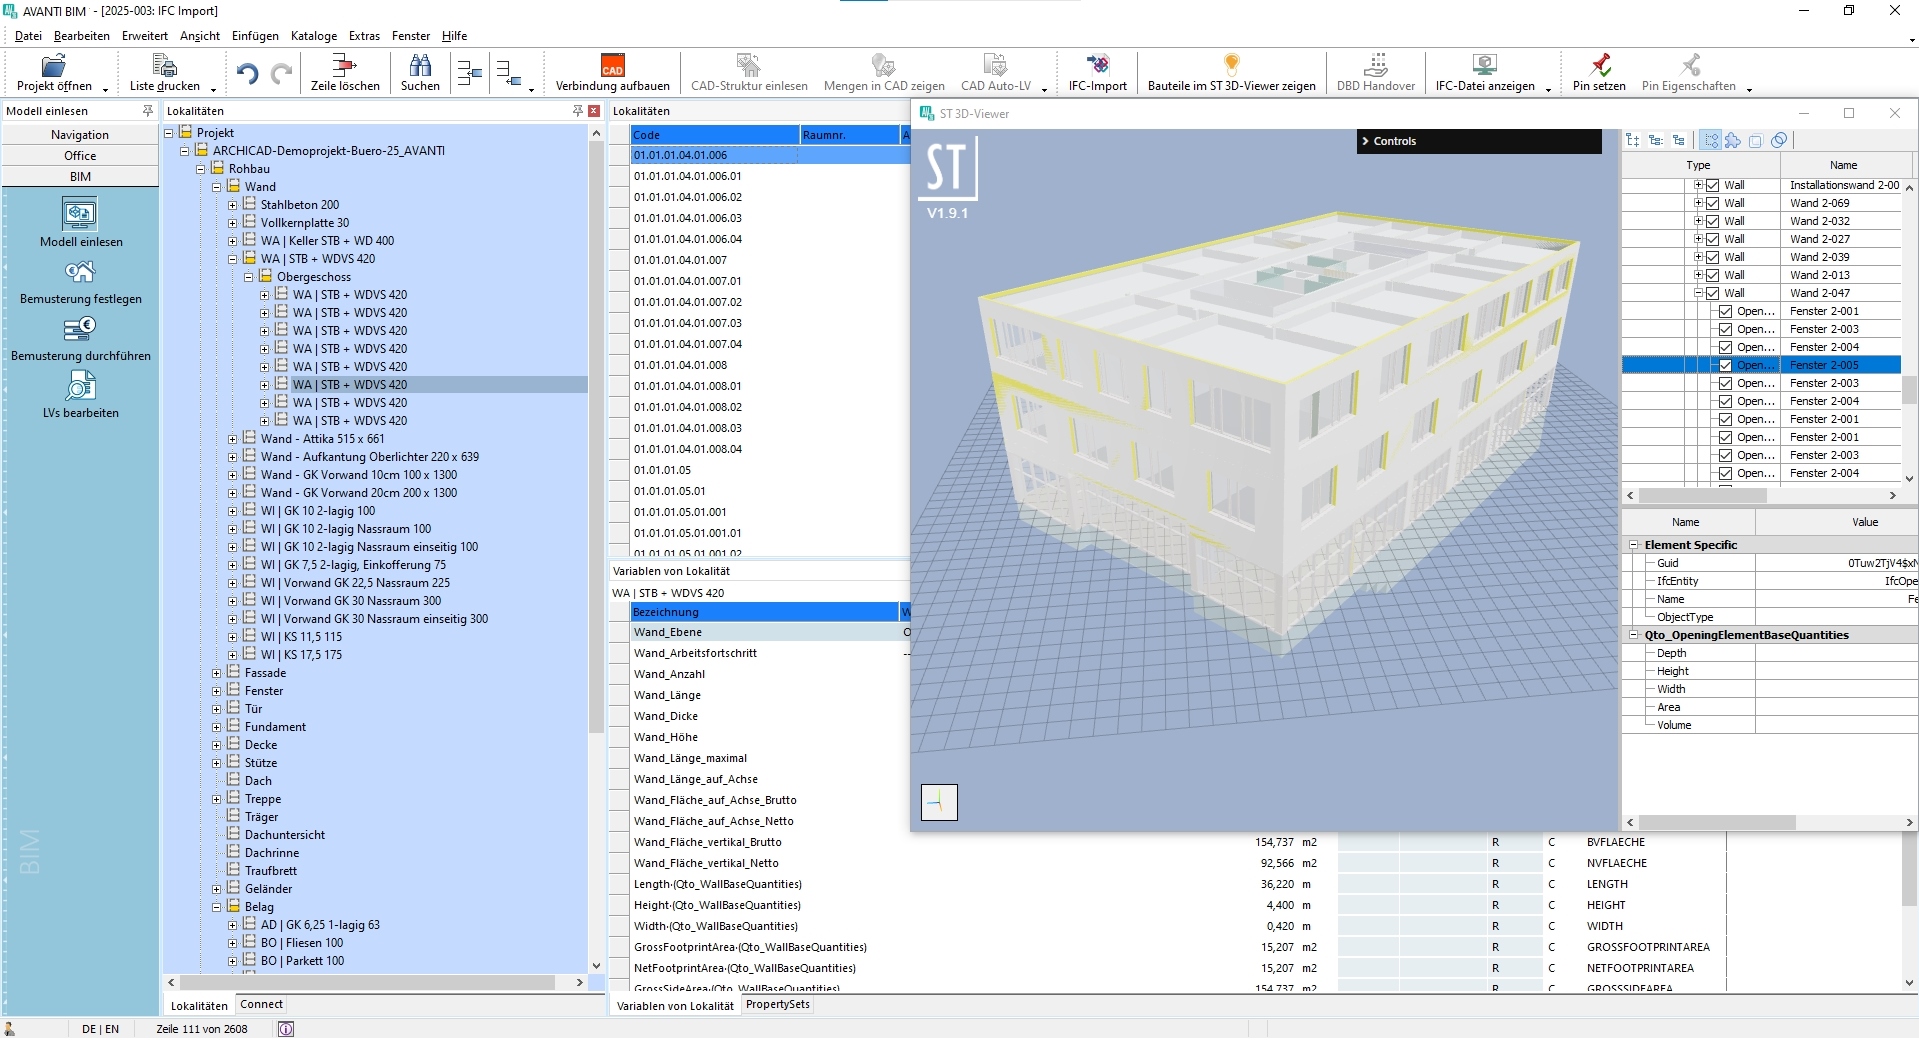Click the Office navigation button
1919x1040 pixels.
[x=80, y=156]
